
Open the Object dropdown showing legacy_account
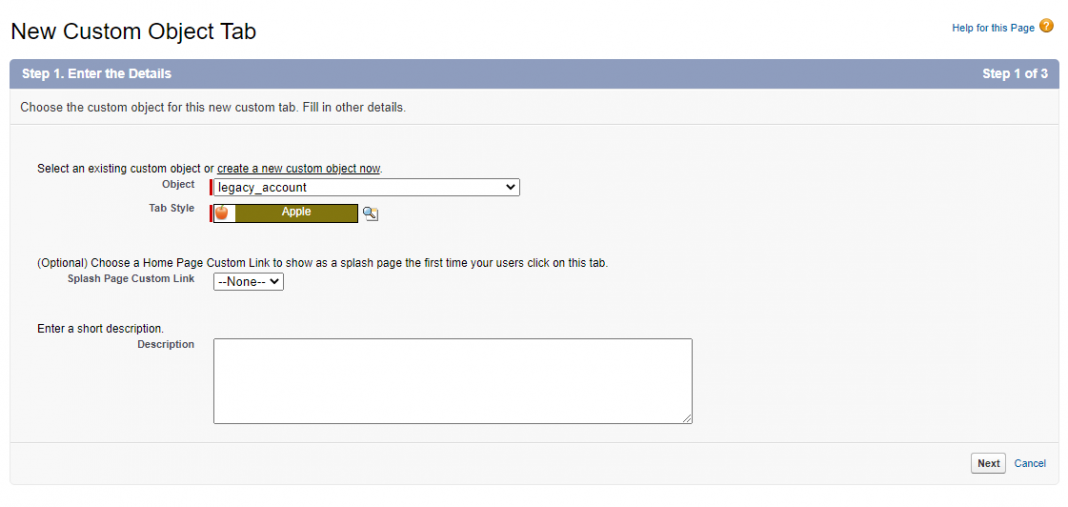tap(366, 187)
